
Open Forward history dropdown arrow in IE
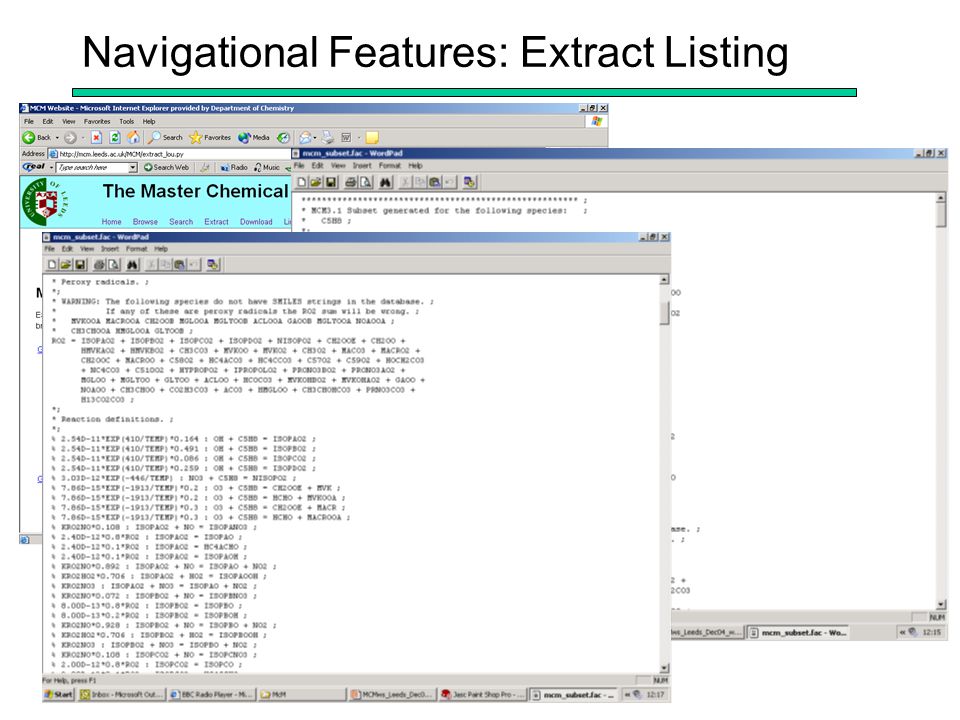click(83, 138)
